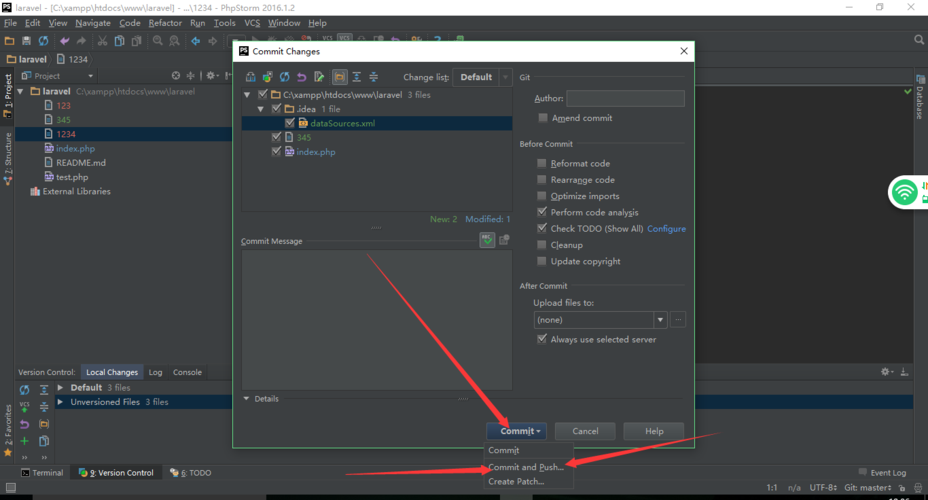Click Refresh Changes icon in Commit dialog toolbar
Screen dimensions: 928x500
pyautogui.click(x=285, y=77)
